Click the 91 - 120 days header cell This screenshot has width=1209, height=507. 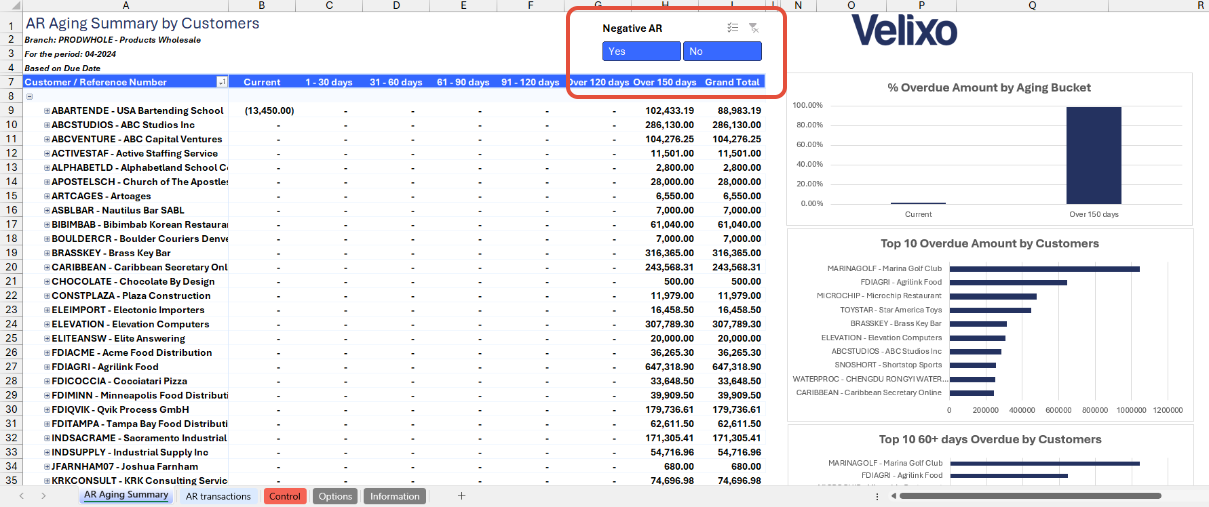(x=532, y=82)
